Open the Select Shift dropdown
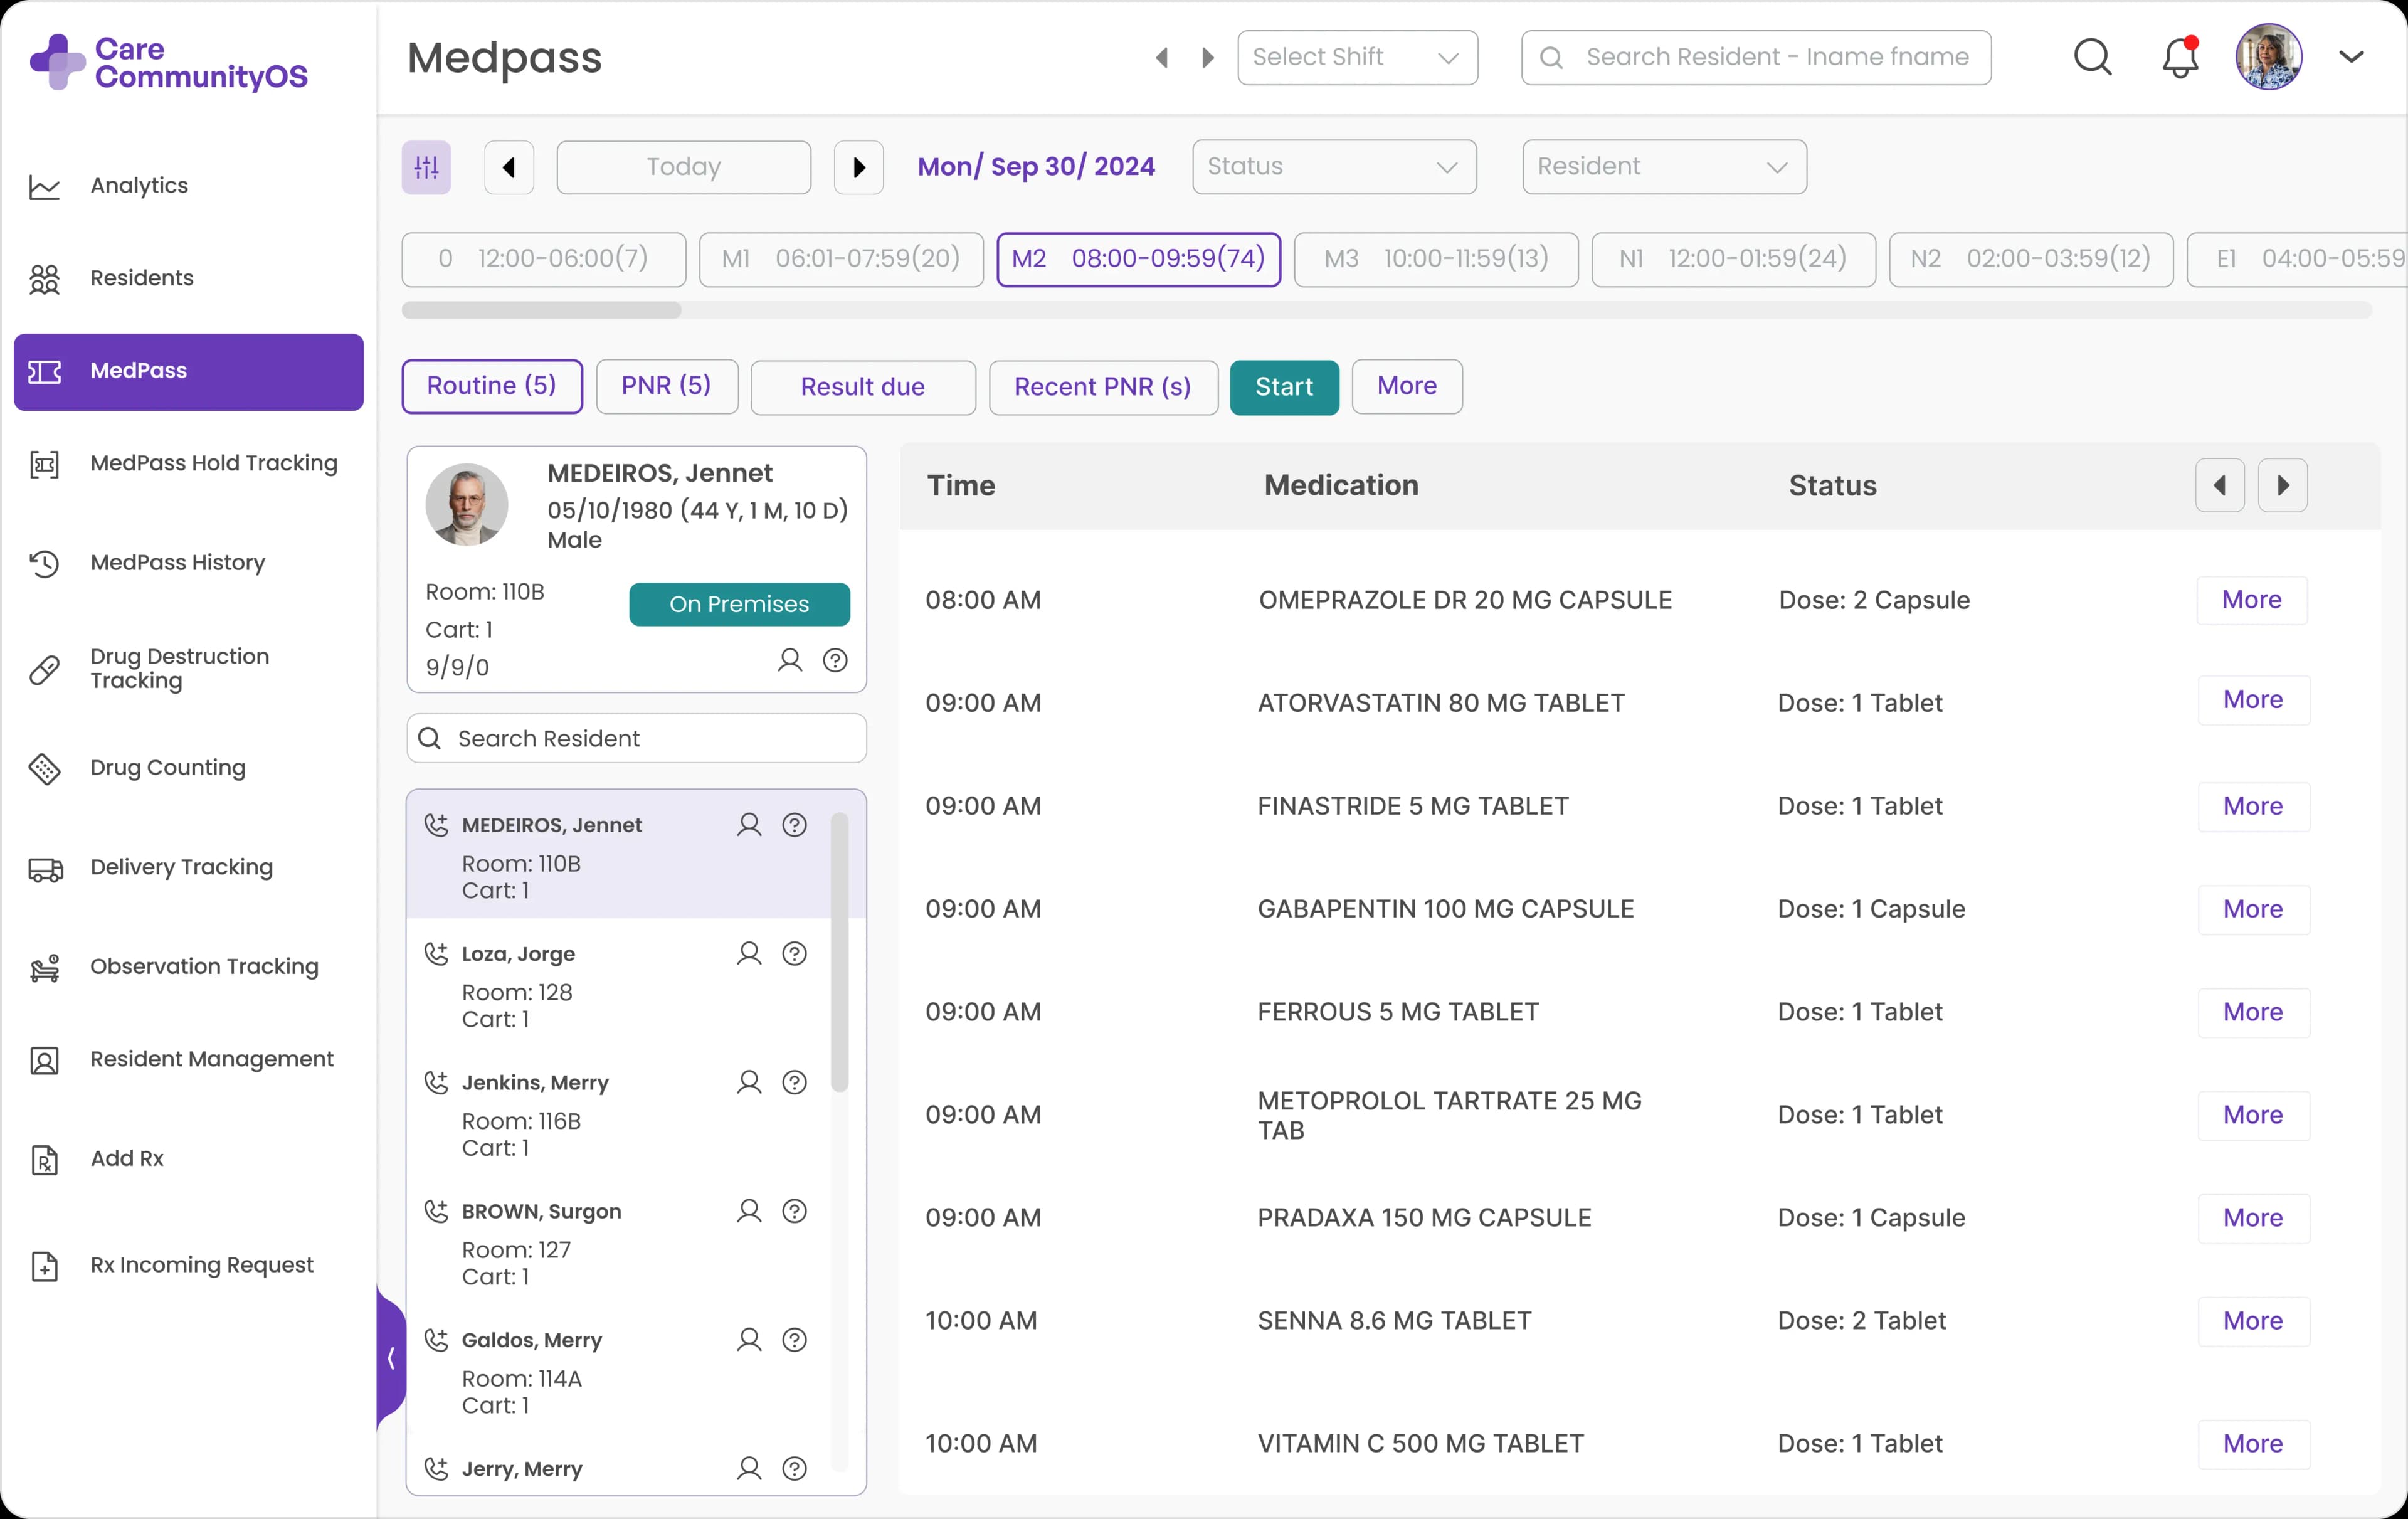The image size is (2408, 1519). pyautogui.click(x=1357, y=57)
